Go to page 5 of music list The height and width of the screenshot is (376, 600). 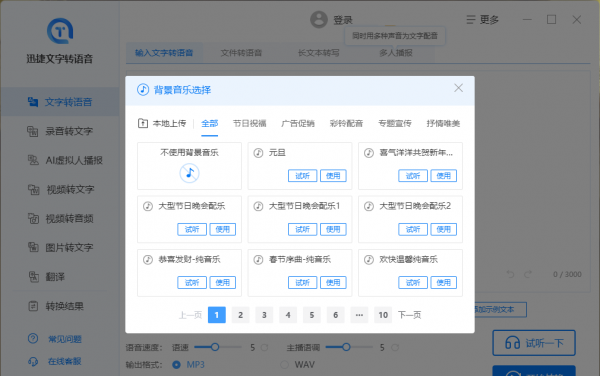pyautogui.click(x=312, y=315)
